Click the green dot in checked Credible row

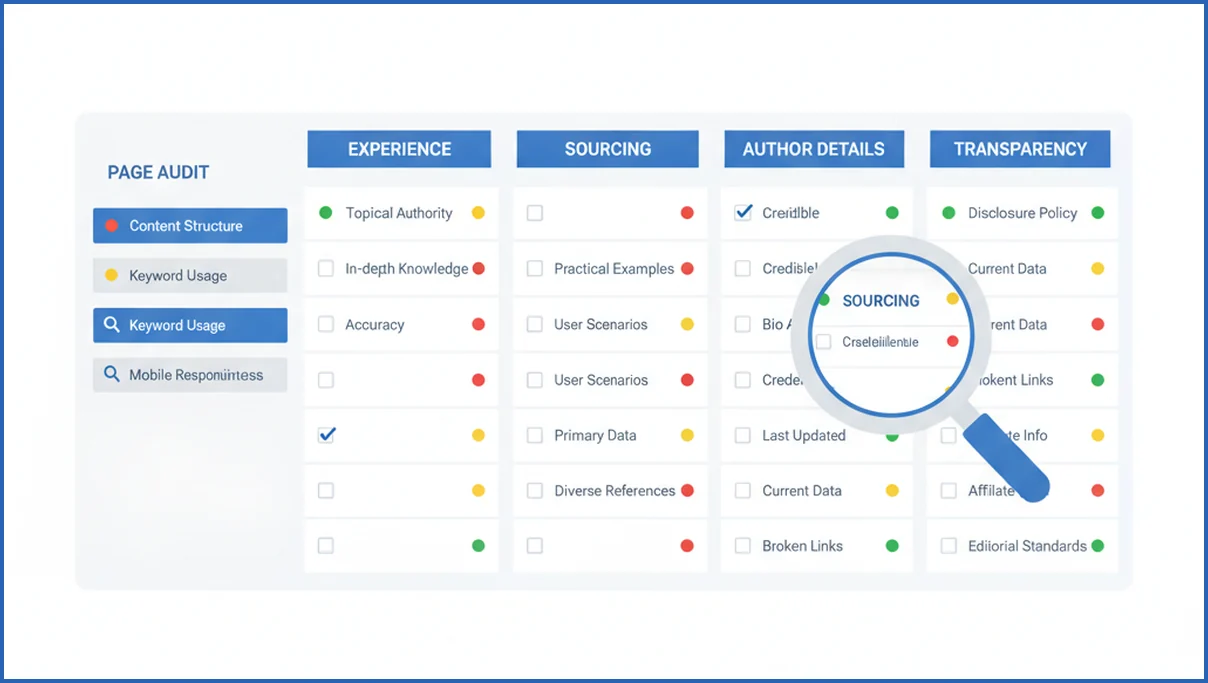(x=892, y=213)
